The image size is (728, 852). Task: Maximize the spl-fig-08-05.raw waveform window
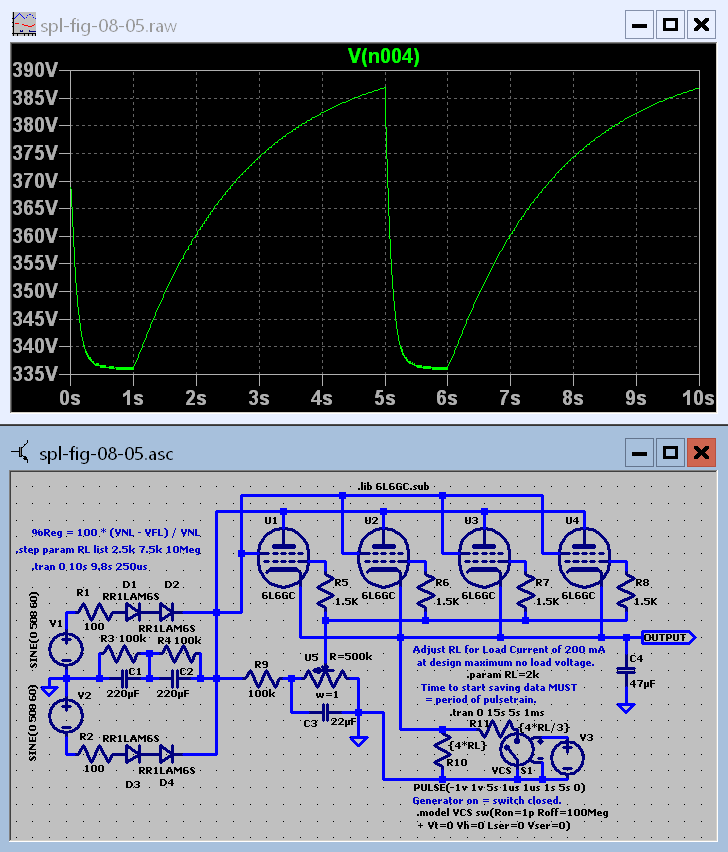[x=670, y=24]
